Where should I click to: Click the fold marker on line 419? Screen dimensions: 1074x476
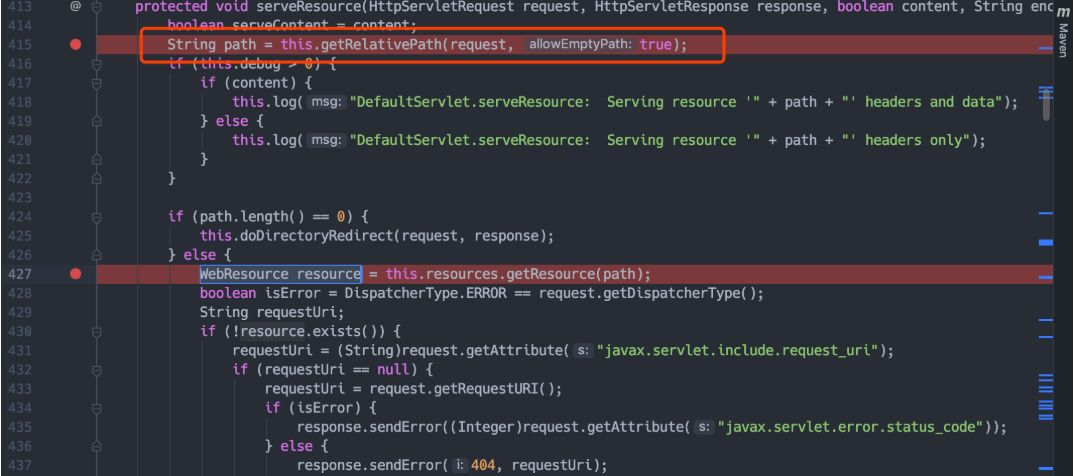click(x=96, y=121)
